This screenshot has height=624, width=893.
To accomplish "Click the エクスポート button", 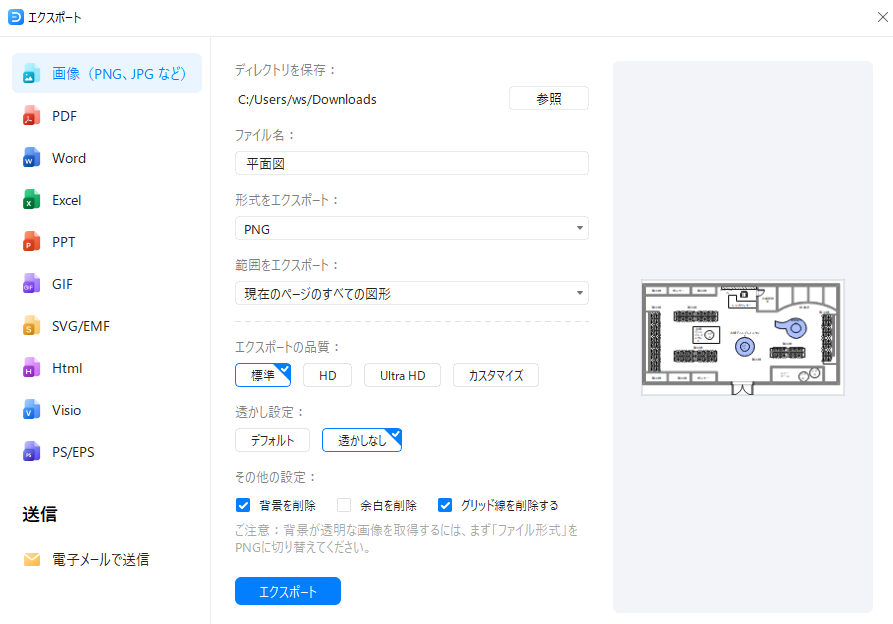I will (287, 591).
